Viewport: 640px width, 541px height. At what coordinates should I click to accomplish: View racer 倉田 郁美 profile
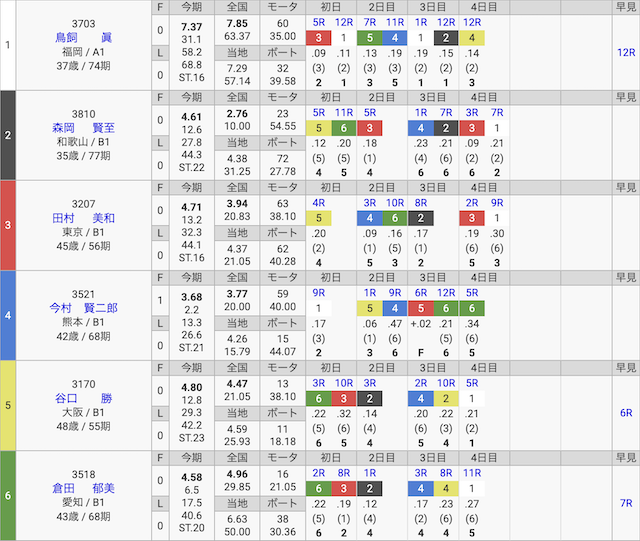(84, 487)
